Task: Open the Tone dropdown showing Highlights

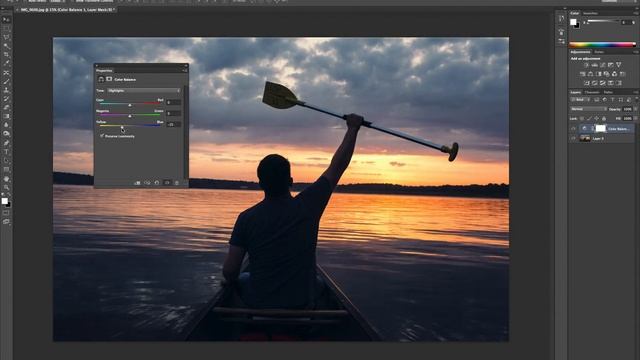Action: pos(144,91)
